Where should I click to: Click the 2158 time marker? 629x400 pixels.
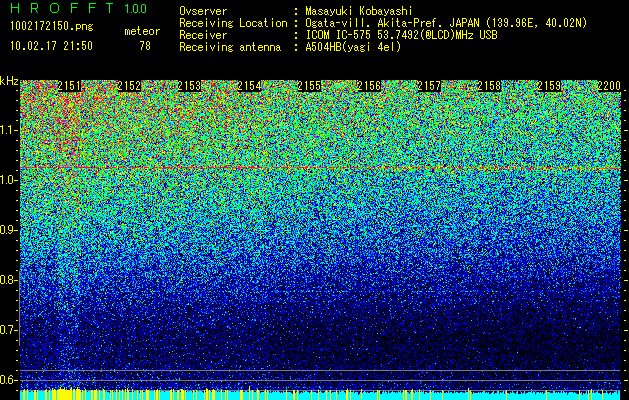489,86
